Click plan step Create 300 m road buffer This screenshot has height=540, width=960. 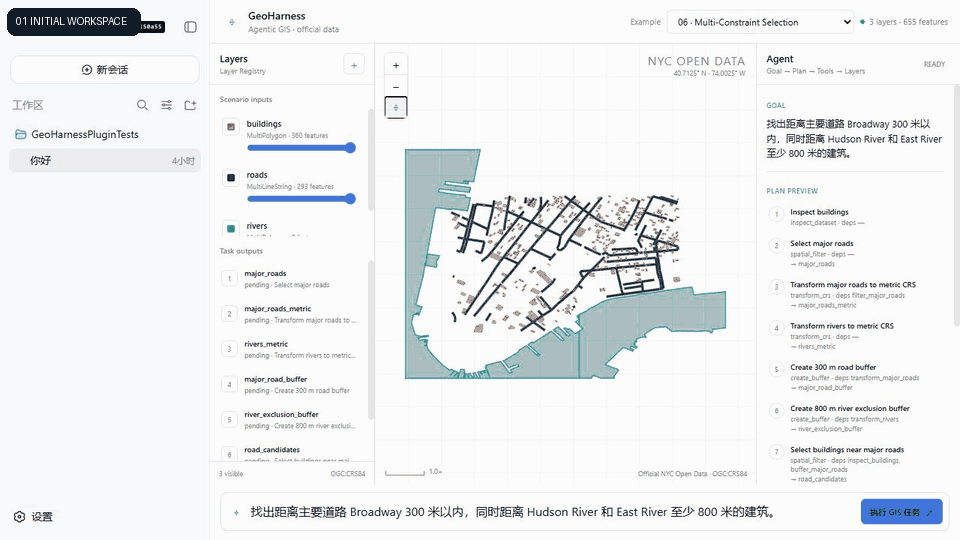854,377
